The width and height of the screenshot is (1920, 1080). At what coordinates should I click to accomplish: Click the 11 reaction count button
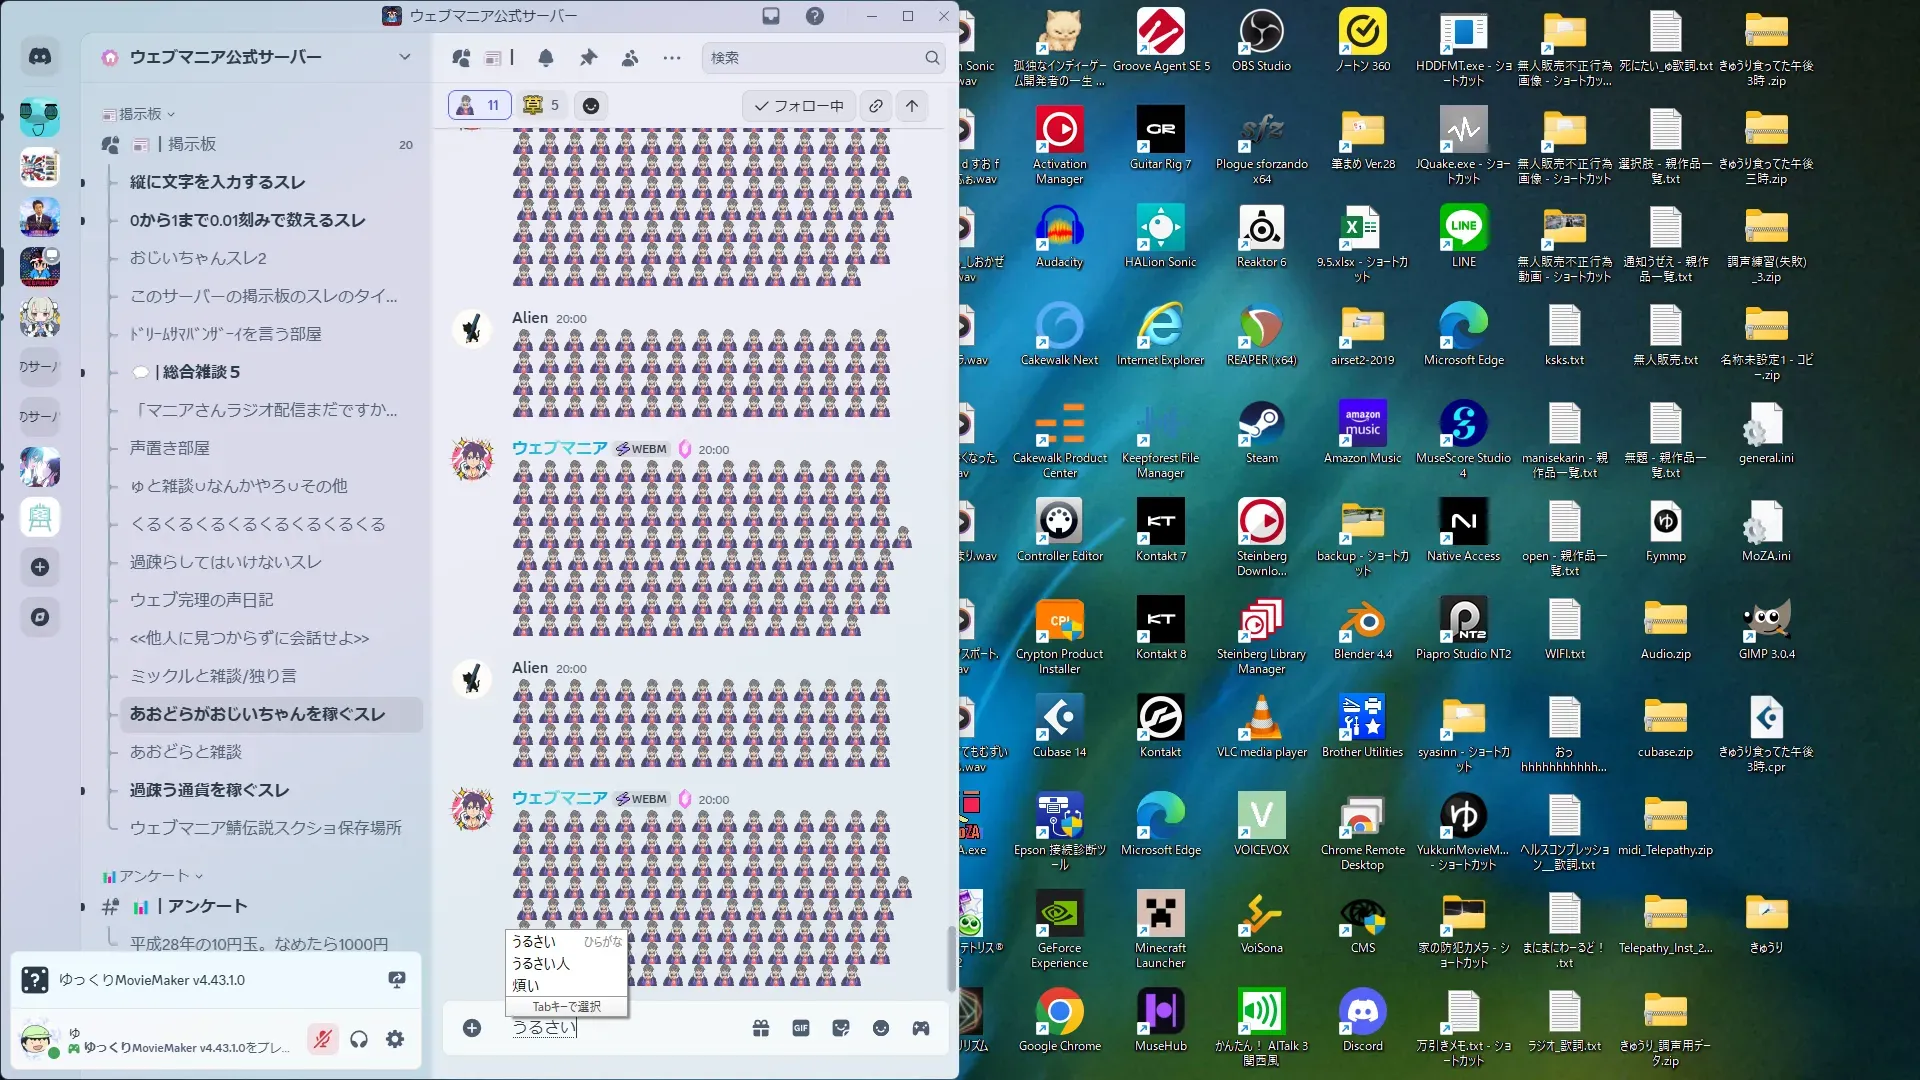pyautogui.click(x=480, y=105)
